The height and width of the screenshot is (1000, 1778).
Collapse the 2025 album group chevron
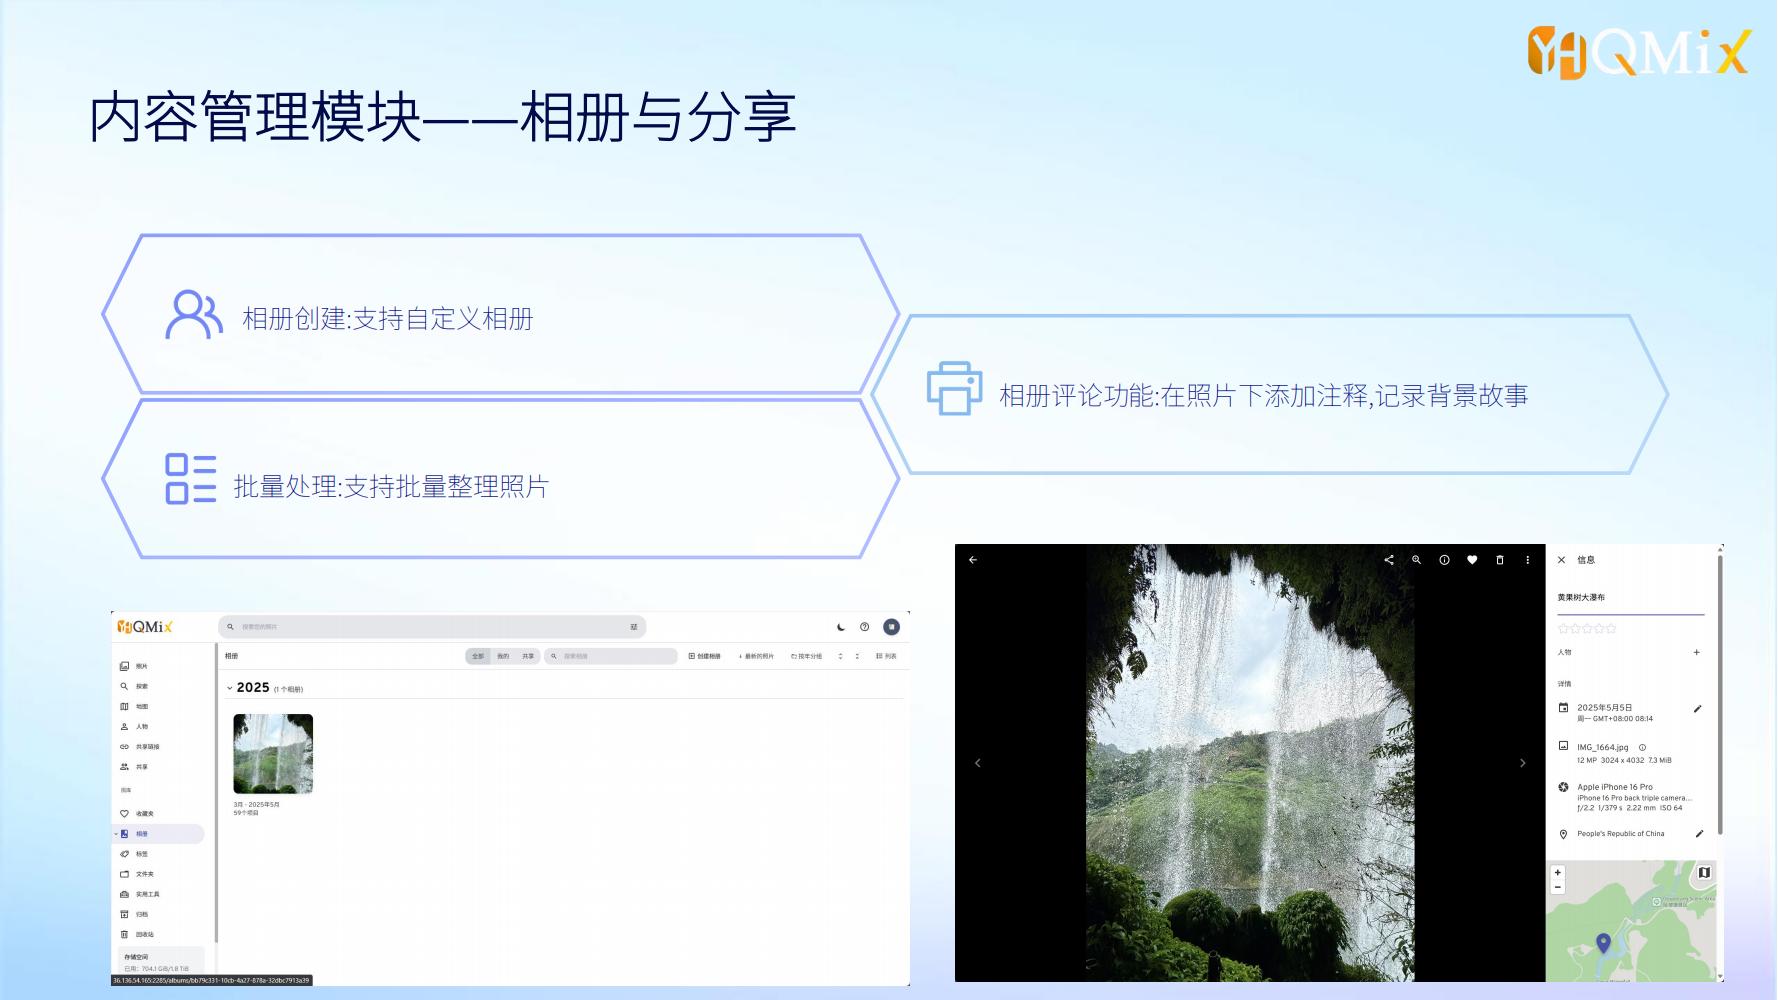(229, 688)
